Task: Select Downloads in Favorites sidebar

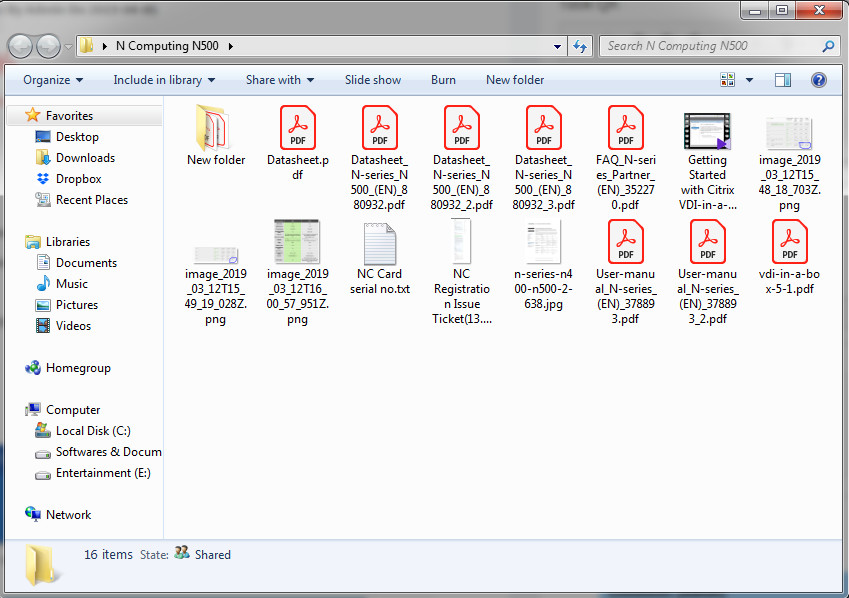Action: 85,158
